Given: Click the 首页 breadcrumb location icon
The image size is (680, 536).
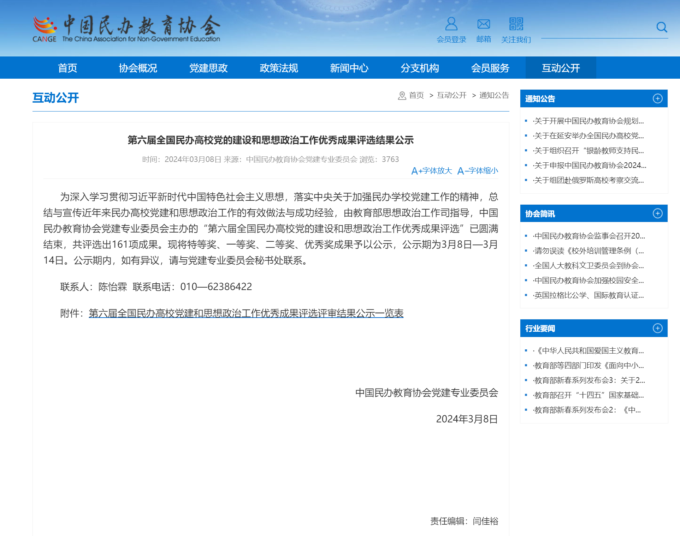Looking at the screenshot, I should tap(401, 96).
